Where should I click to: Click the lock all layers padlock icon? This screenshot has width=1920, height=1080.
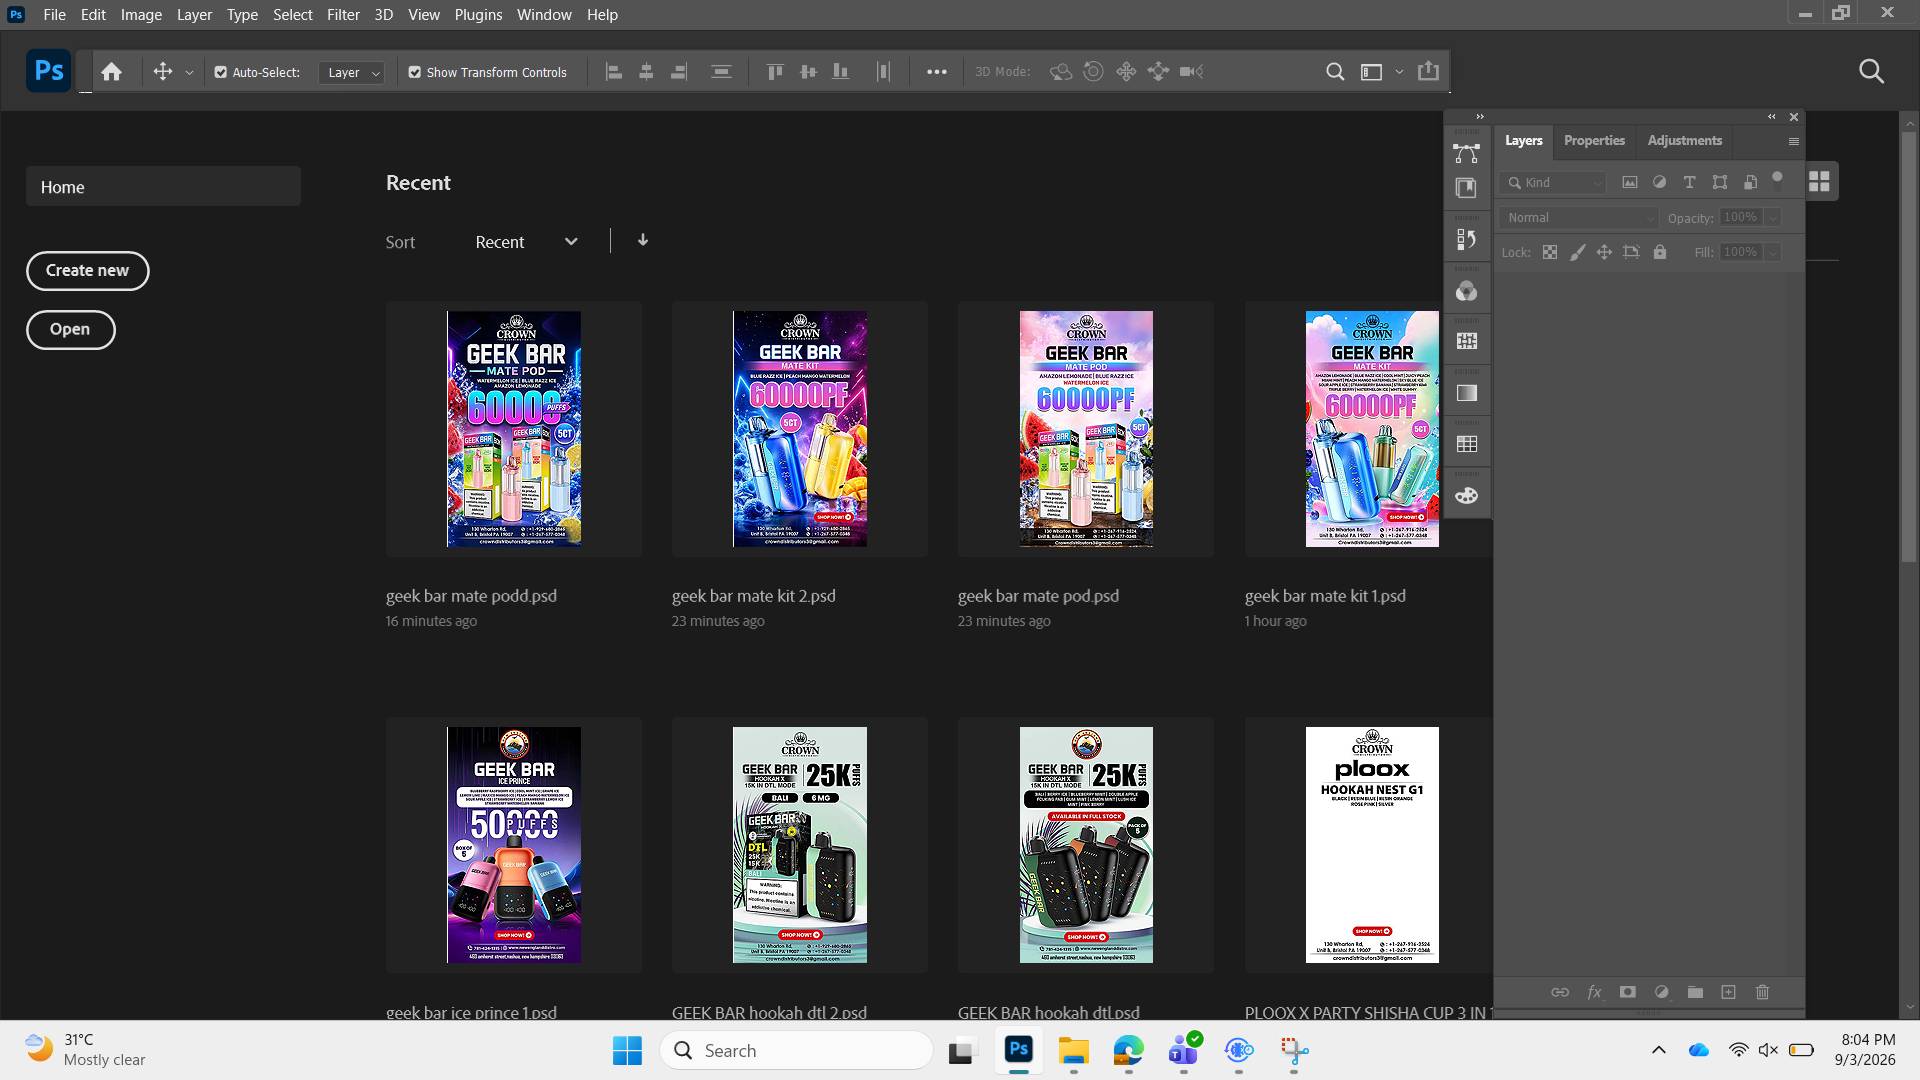pyautogui.click(x=1660, y=252)
